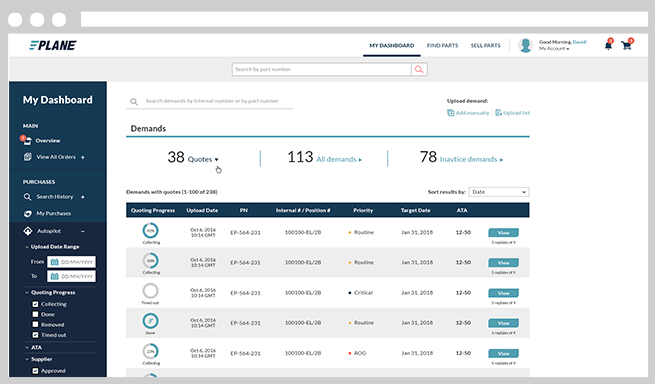Click the 92% quoting progress ring
Viewport: 655px width, 384px height.
[x=150, y=231]
